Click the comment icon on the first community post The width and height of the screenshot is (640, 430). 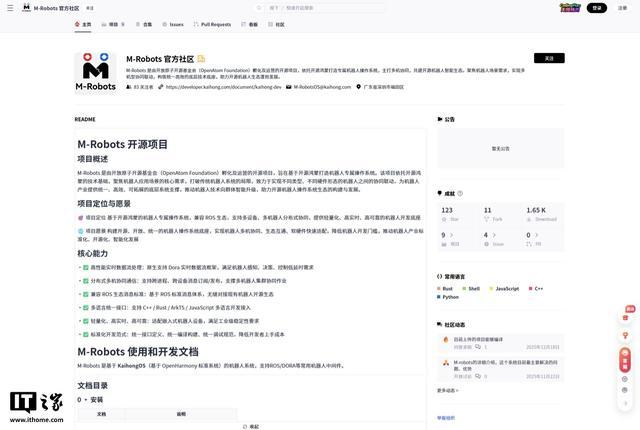point(478,347)
